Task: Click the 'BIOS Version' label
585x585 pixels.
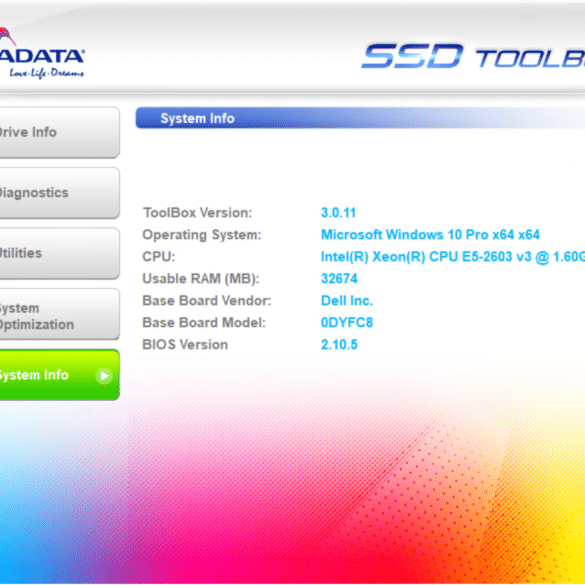Action: [185, 345]
